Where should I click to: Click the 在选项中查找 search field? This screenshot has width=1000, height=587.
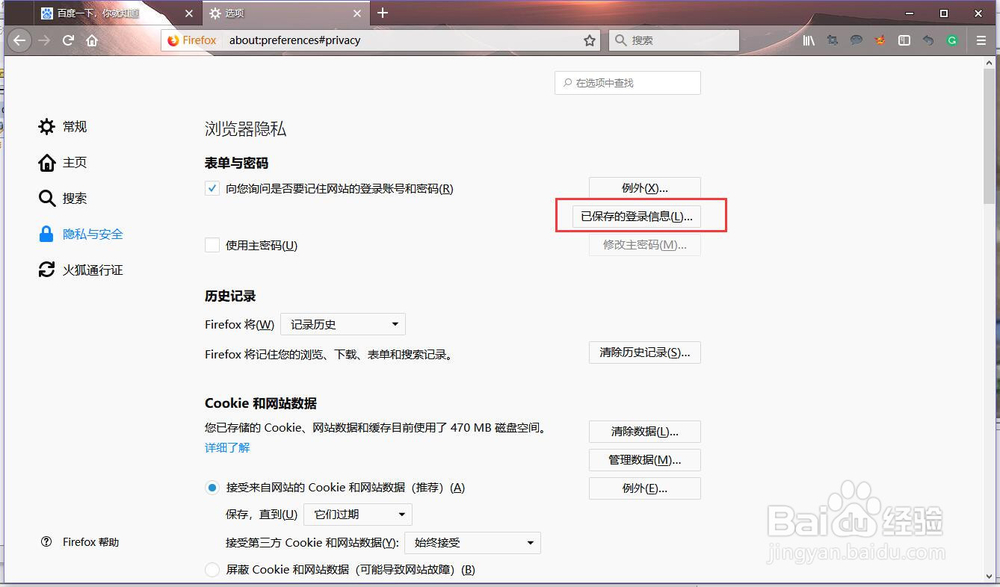pyautogui.click(x=627, y=82)
